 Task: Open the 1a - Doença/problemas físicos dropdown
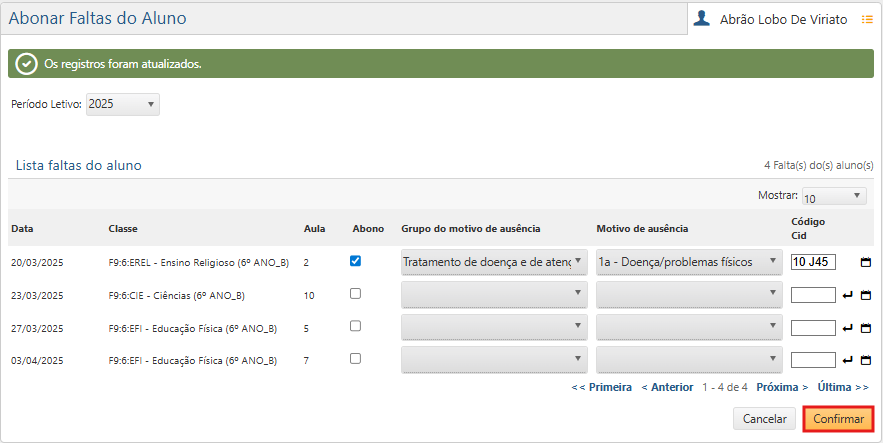click(689, 262)
